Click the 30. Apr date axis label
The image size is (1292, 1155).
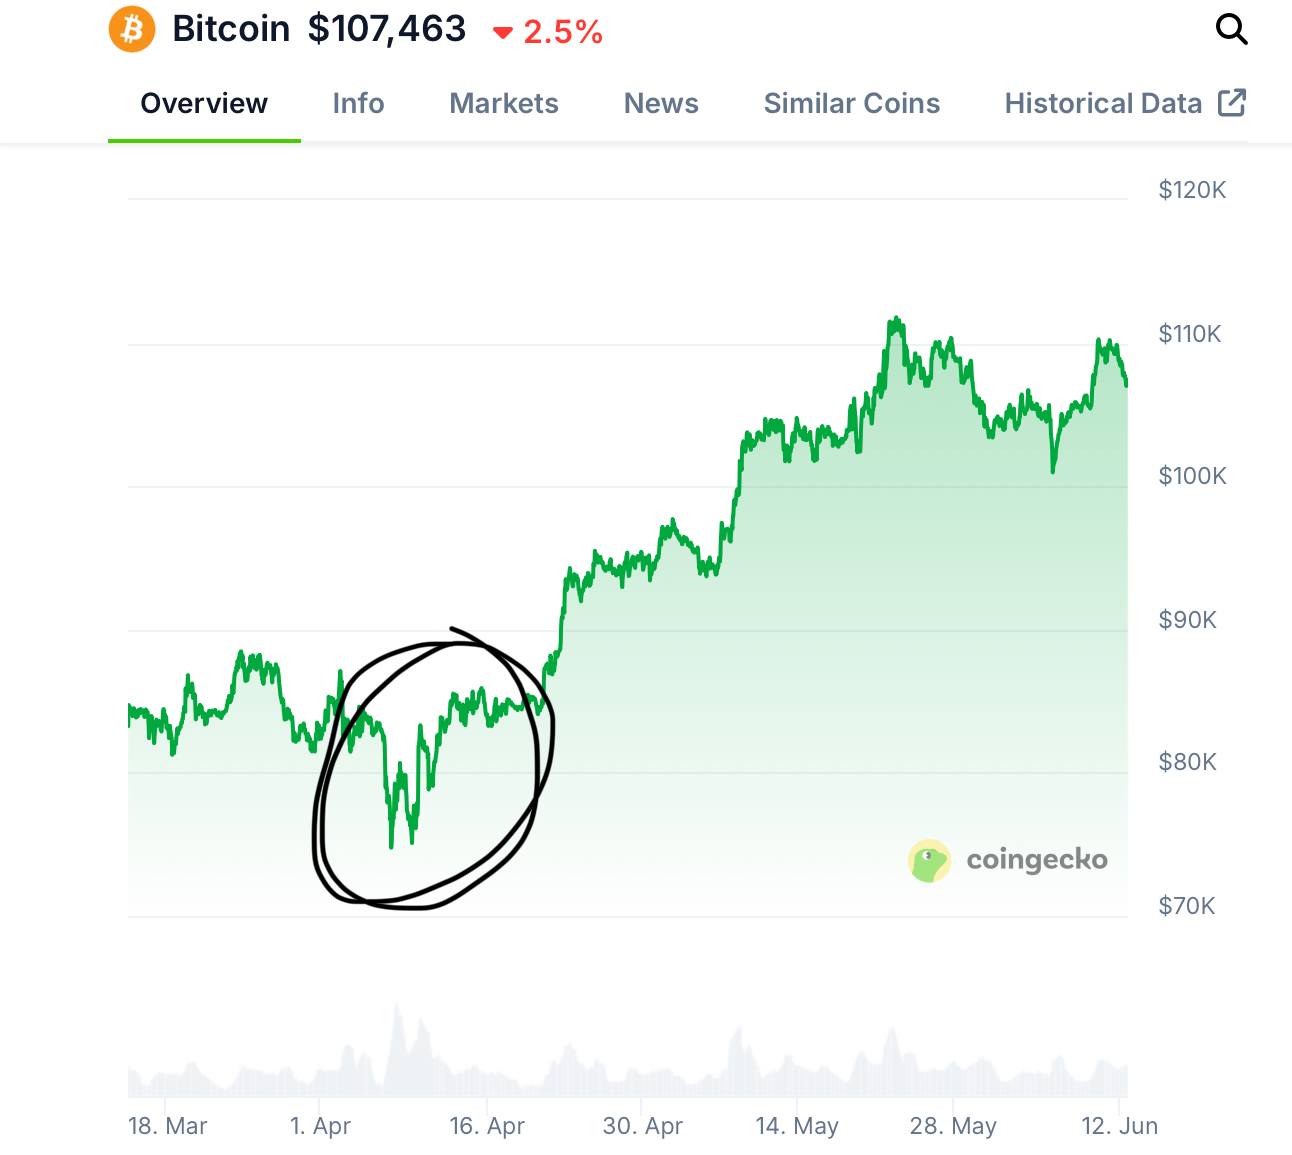(642, 1126)
